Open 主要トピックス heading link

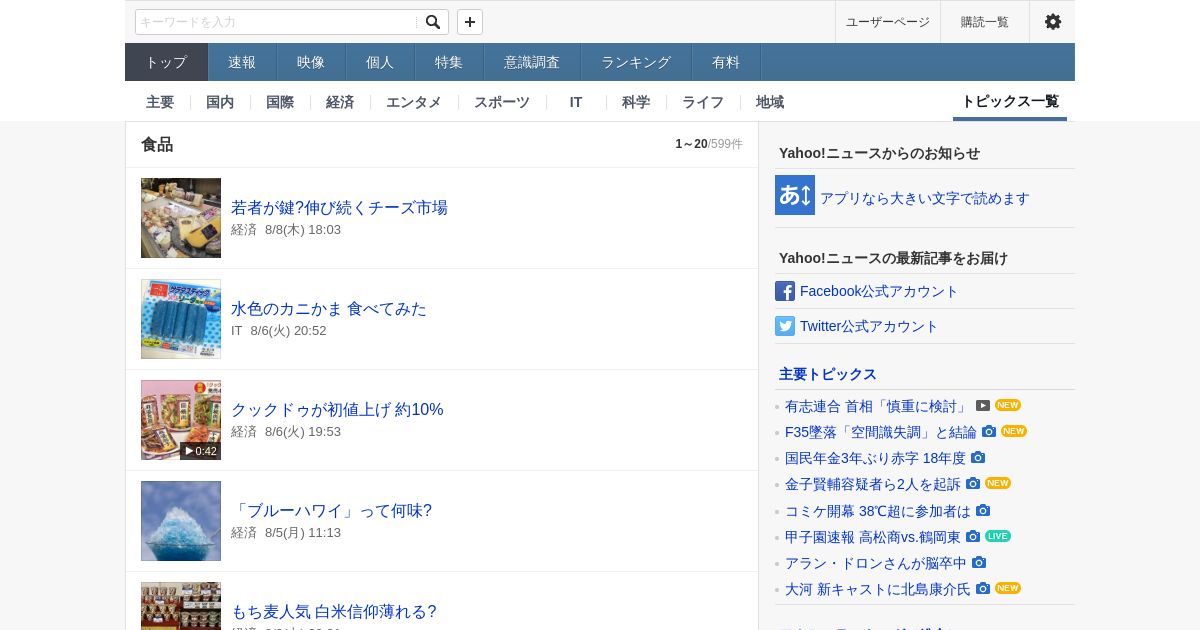click(x=828, y=374)
